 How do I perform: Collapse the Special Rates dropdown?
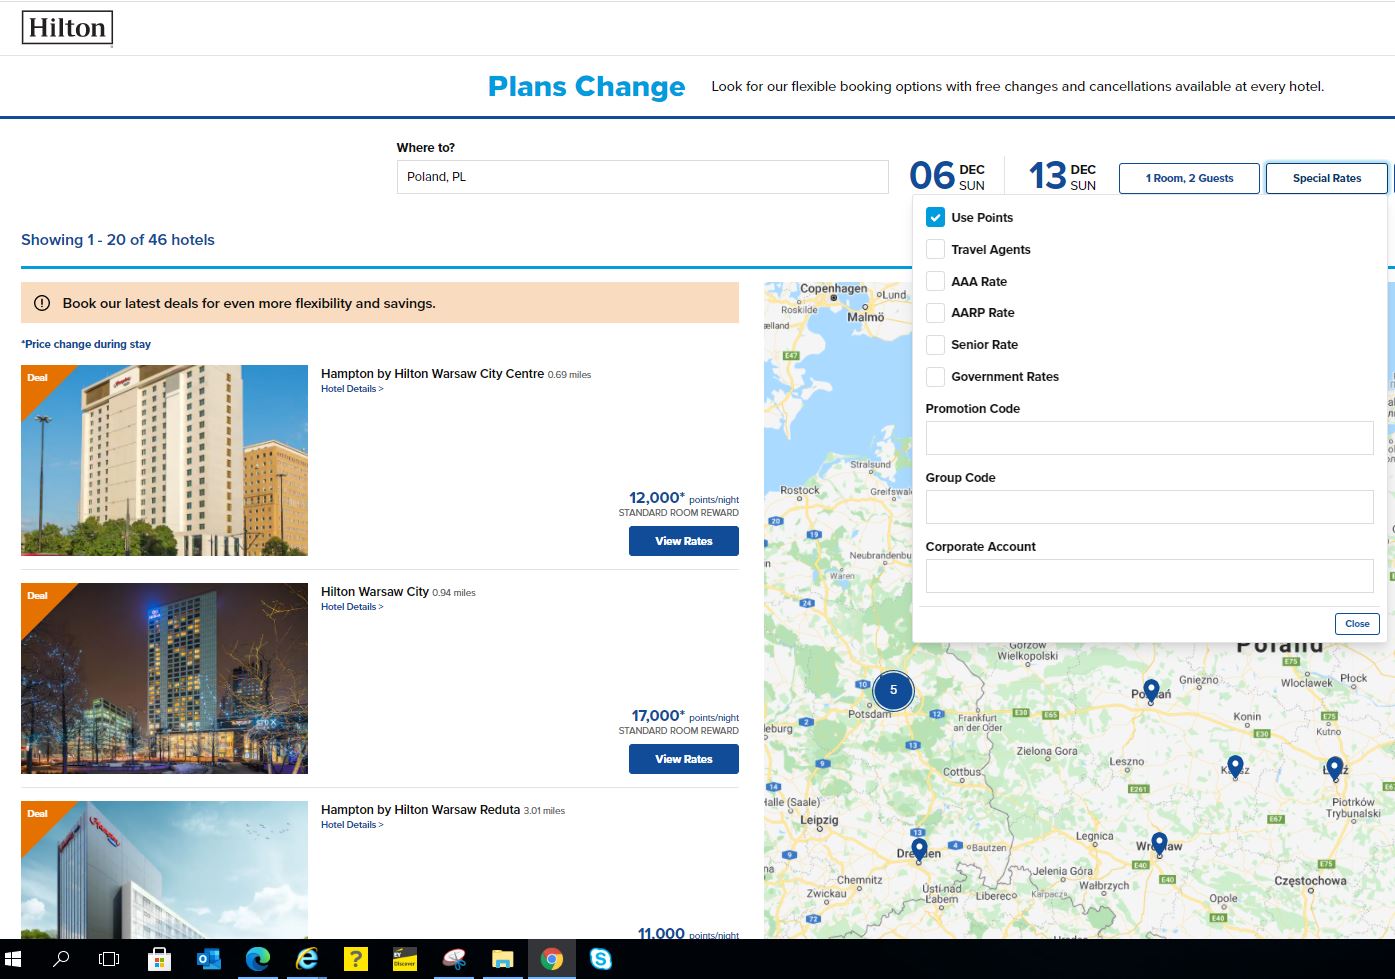coord(1327,178)
